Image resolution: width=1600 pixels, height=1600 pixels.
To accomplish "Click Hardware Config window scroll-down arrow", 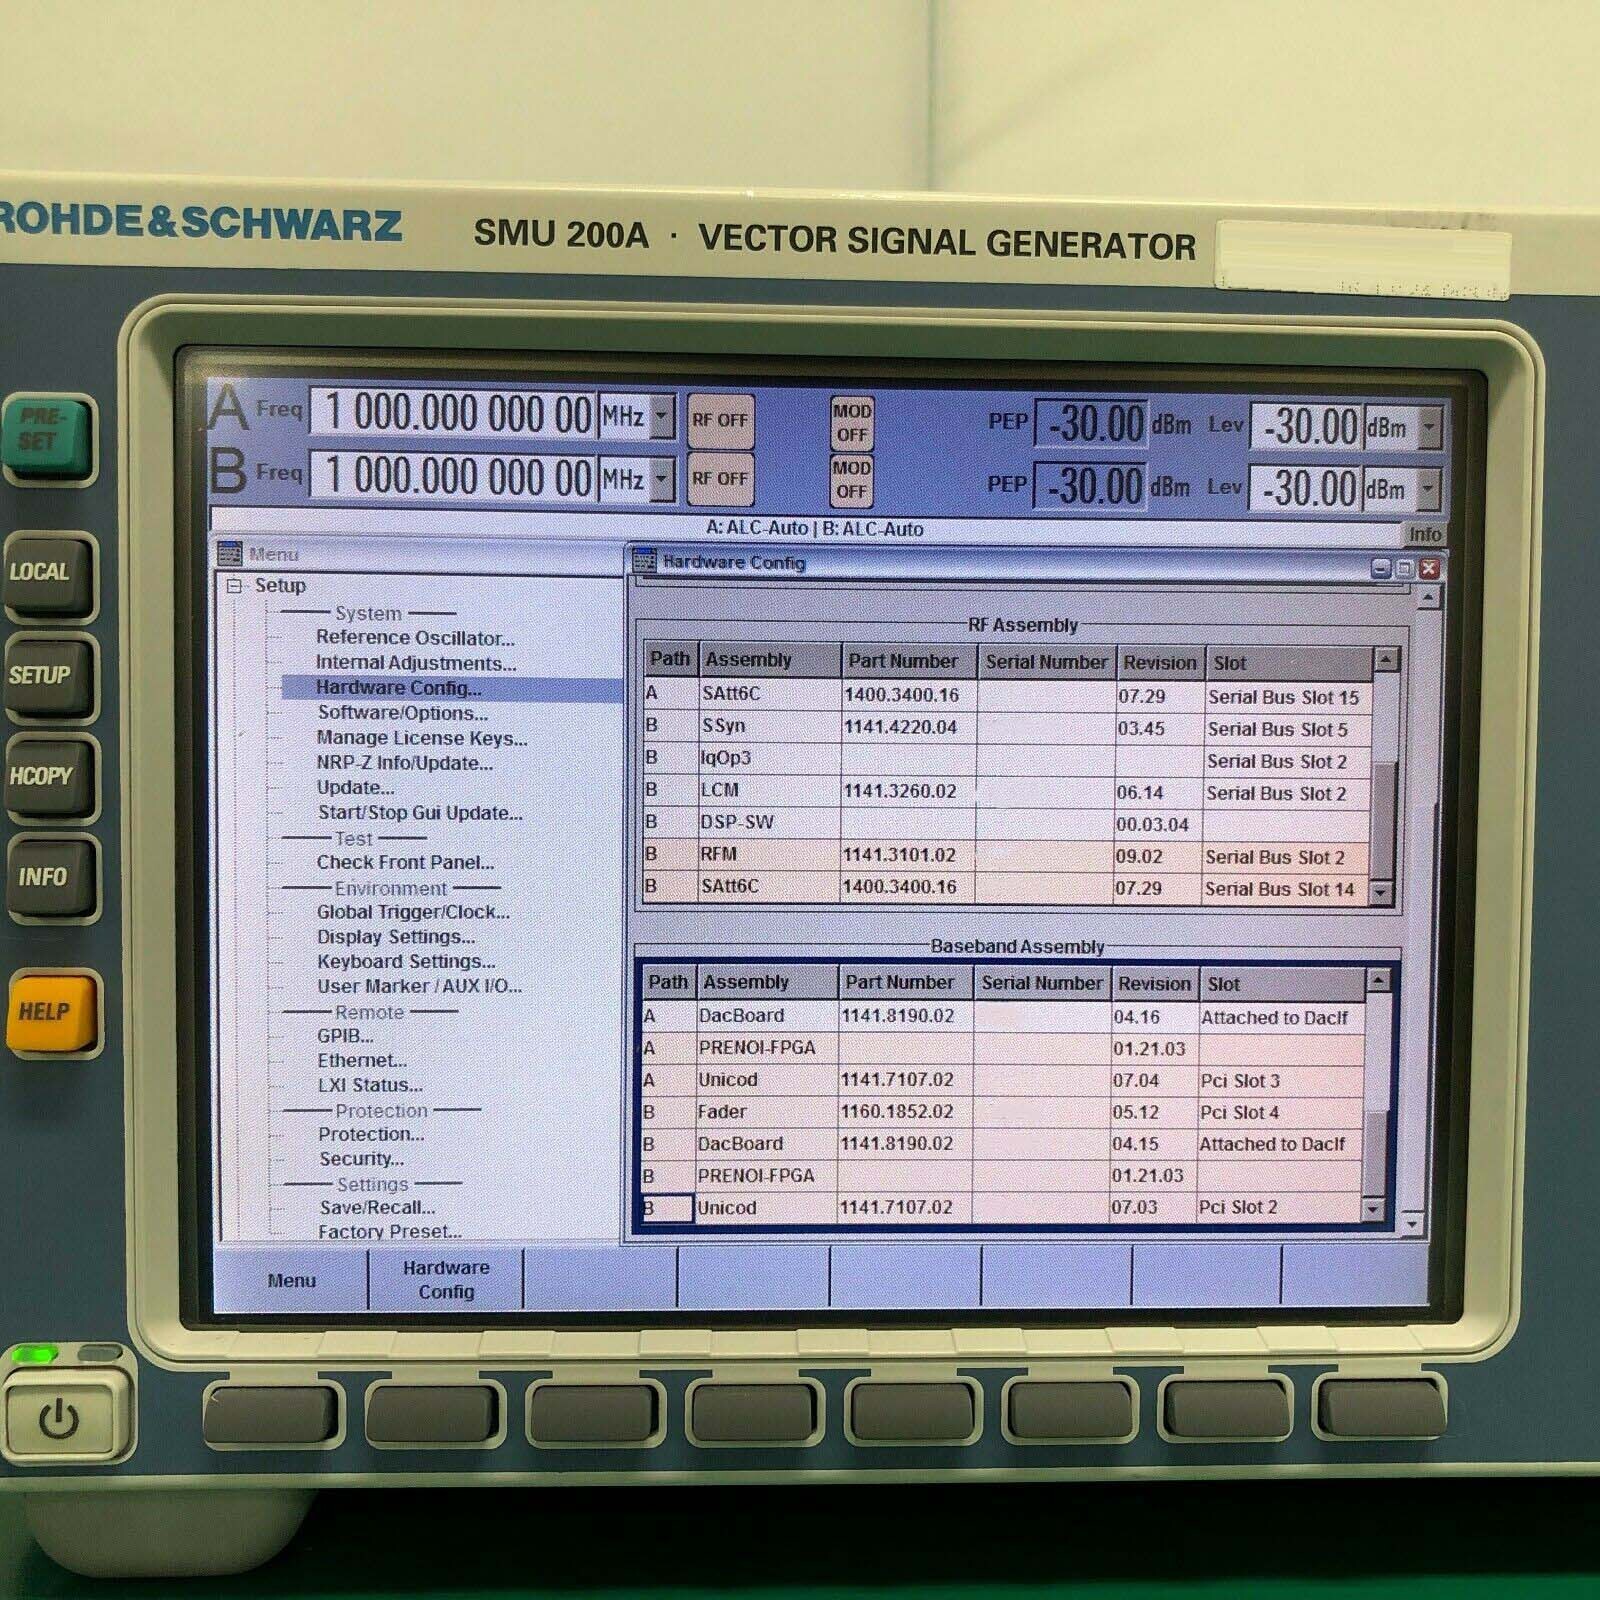I will click(1411, 1223).
